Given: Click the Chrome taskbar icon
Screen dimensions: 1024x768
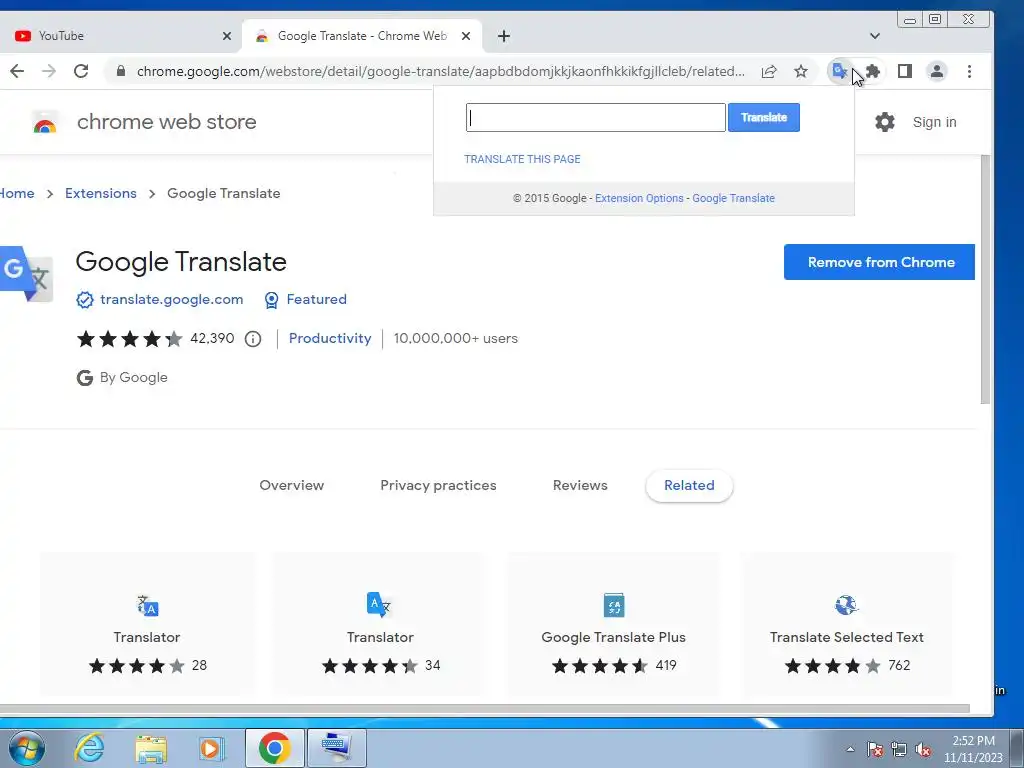Looking at the screenshot, I should pyautogui.click(x=275, y=748).
